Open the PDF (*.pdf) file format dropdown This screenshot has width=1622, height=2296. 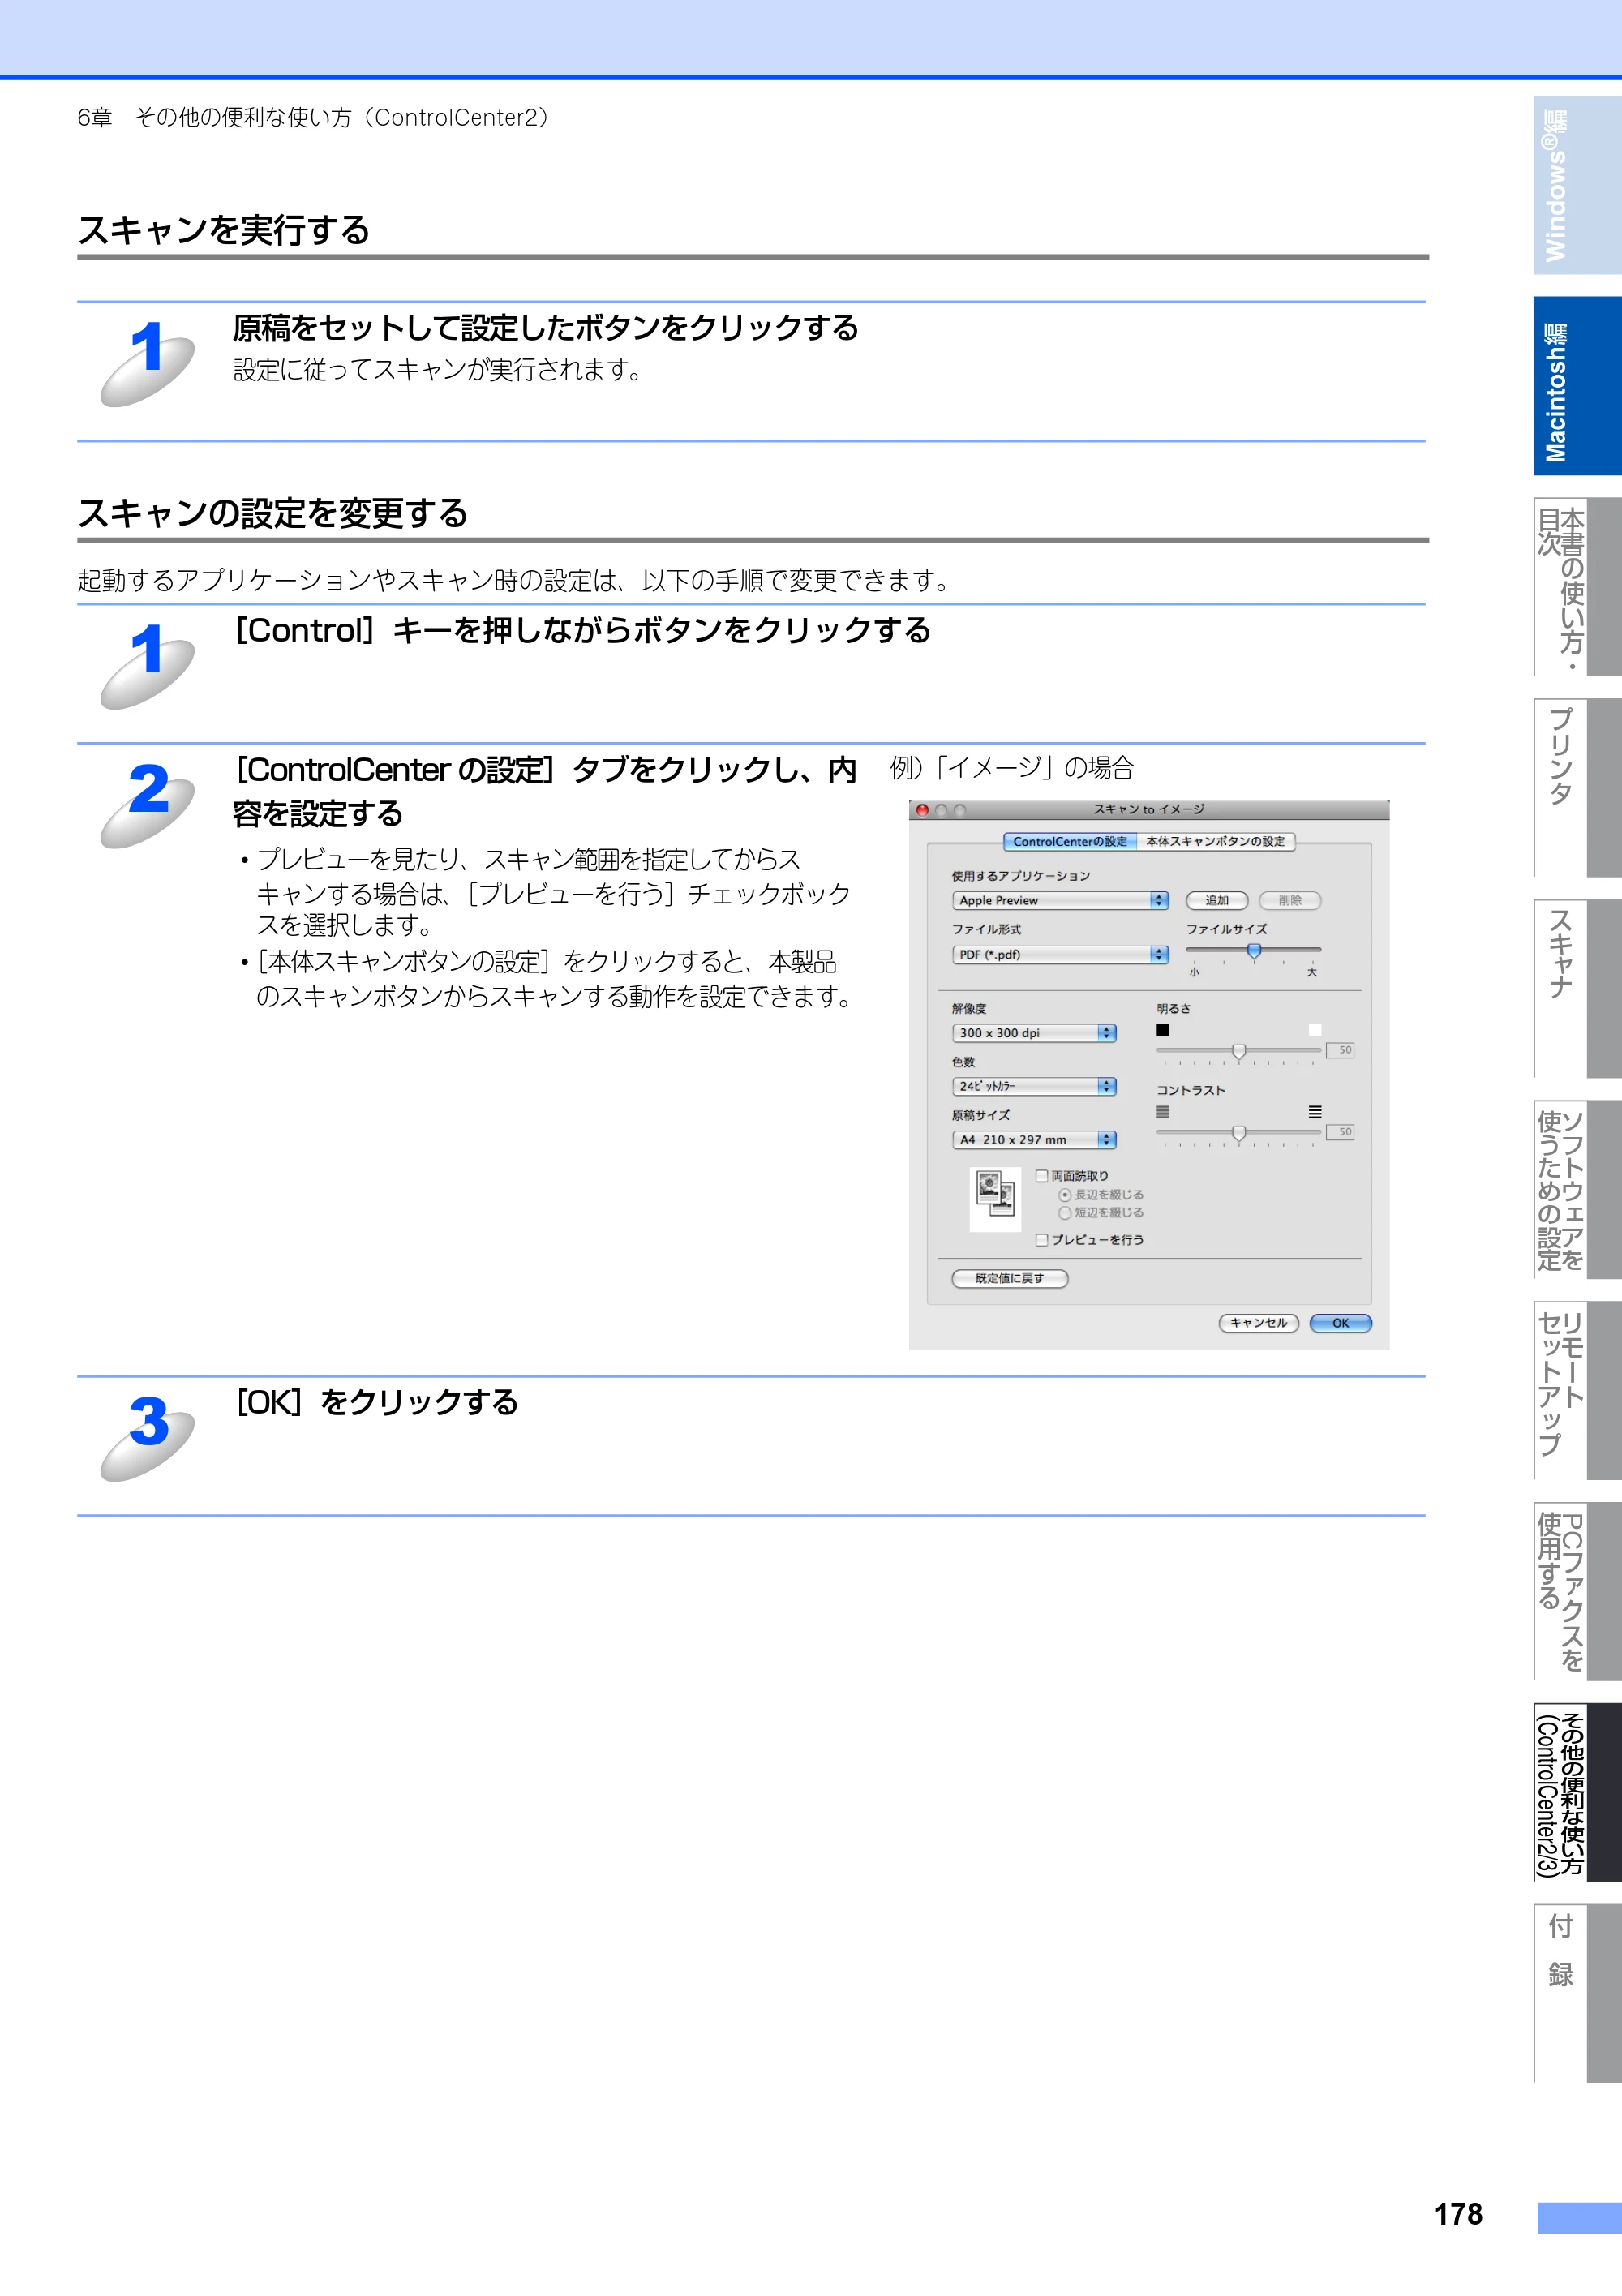[x=1060, y=955]
